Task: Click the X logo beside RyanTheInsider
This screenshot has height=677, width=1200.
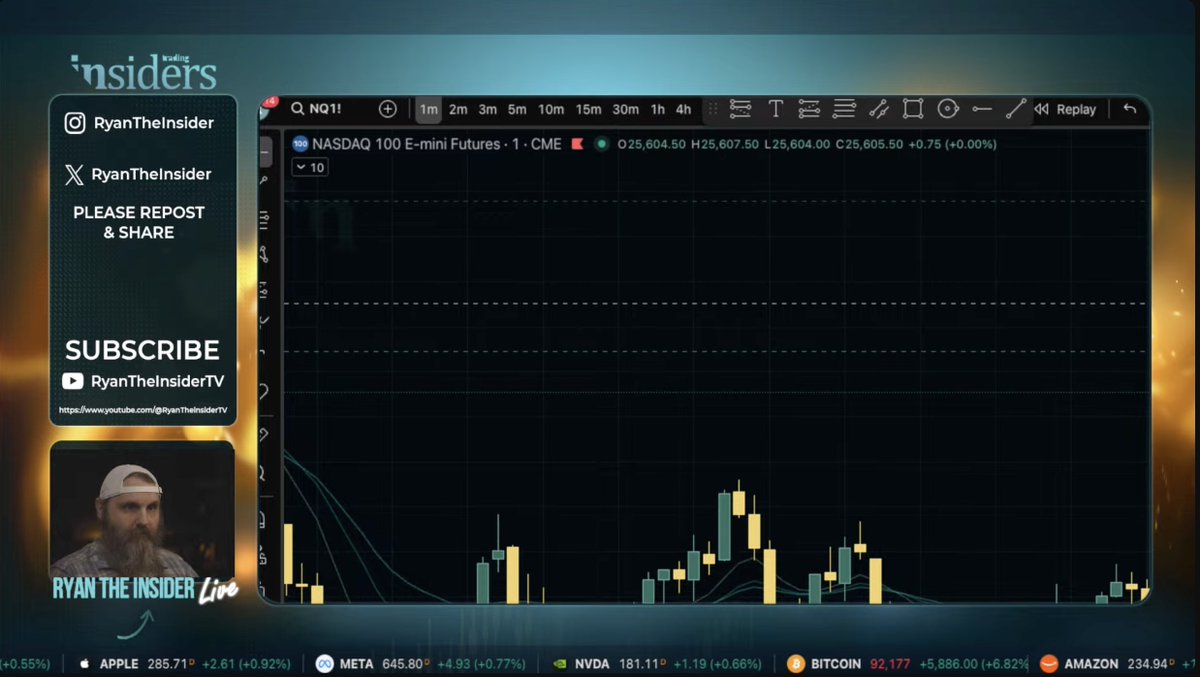Action: (74, 174)
